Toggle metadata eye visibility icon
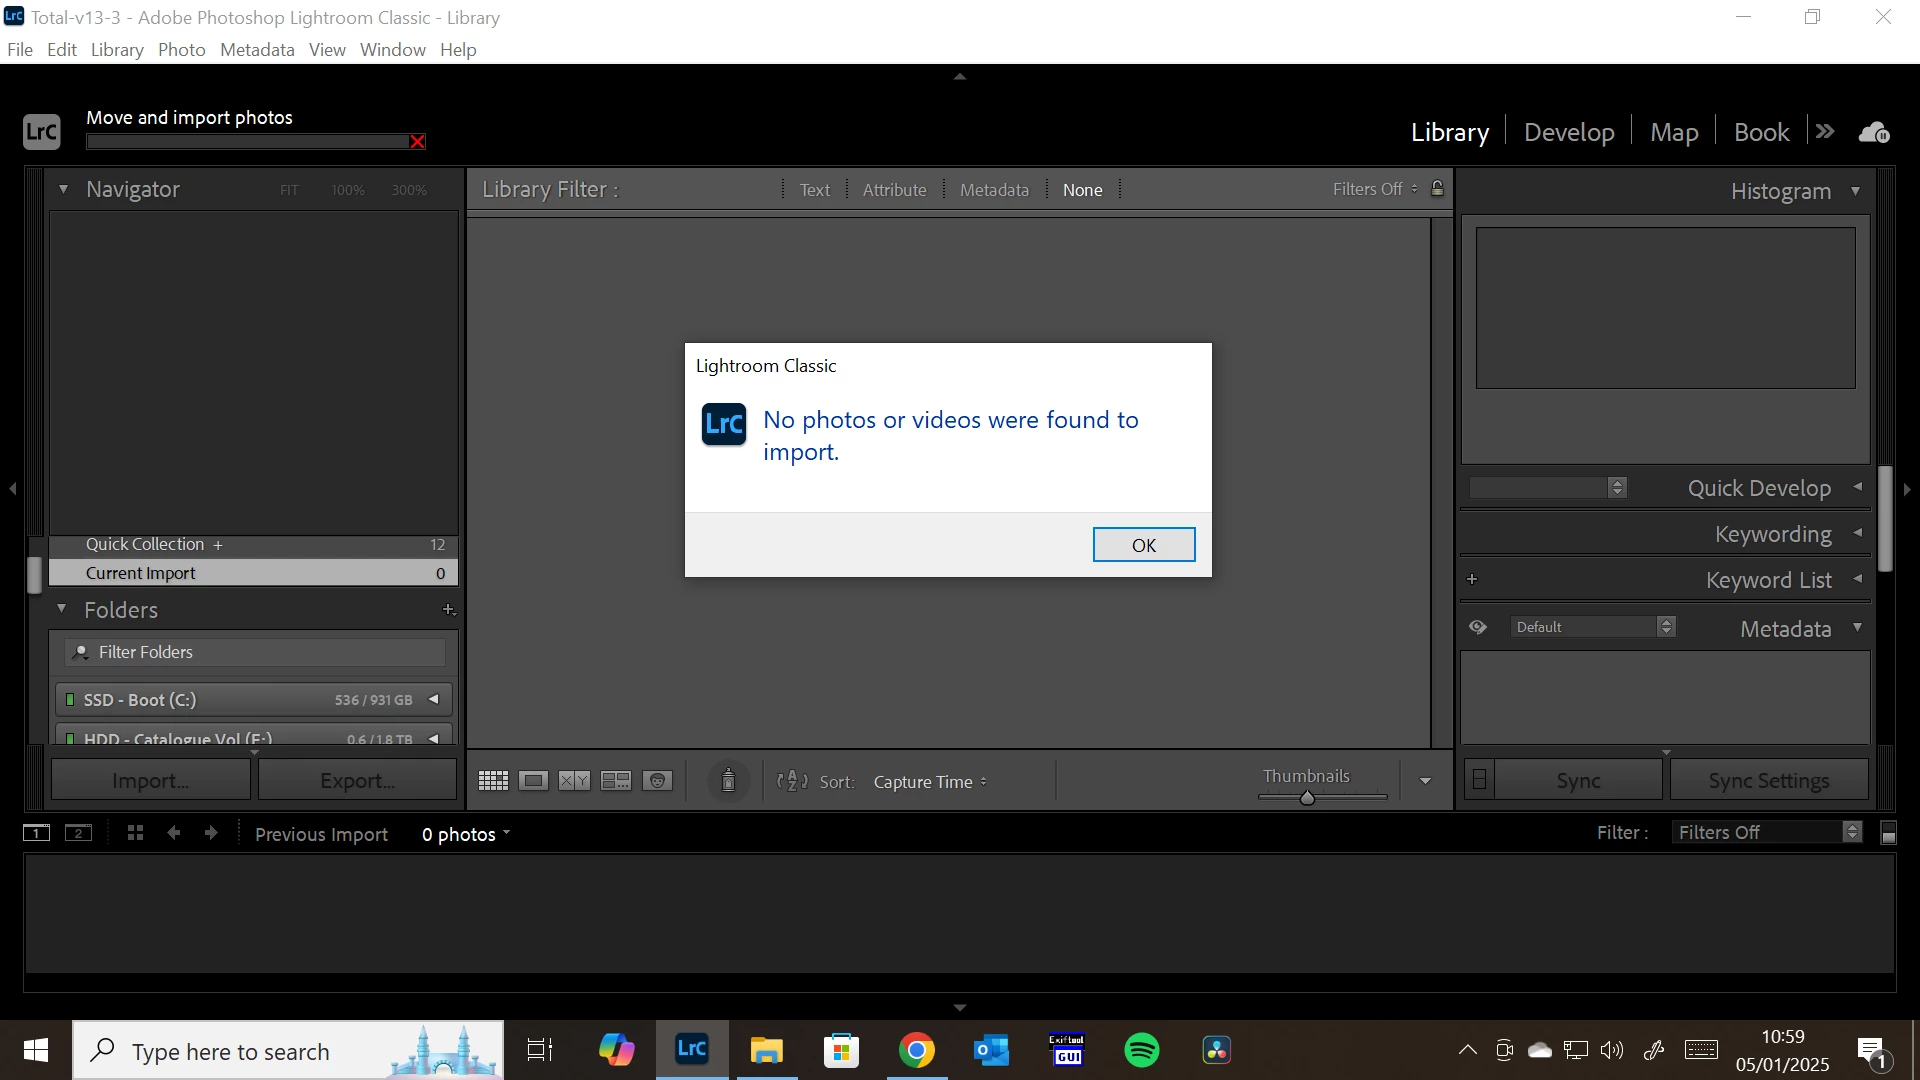Viewport: 1920px width, 1080px height. (1478, 627)
